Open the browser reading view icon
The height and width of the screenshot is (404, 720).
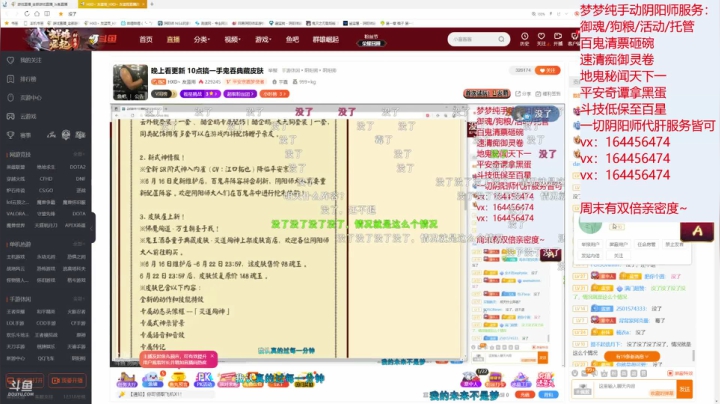tap(47, 14)
